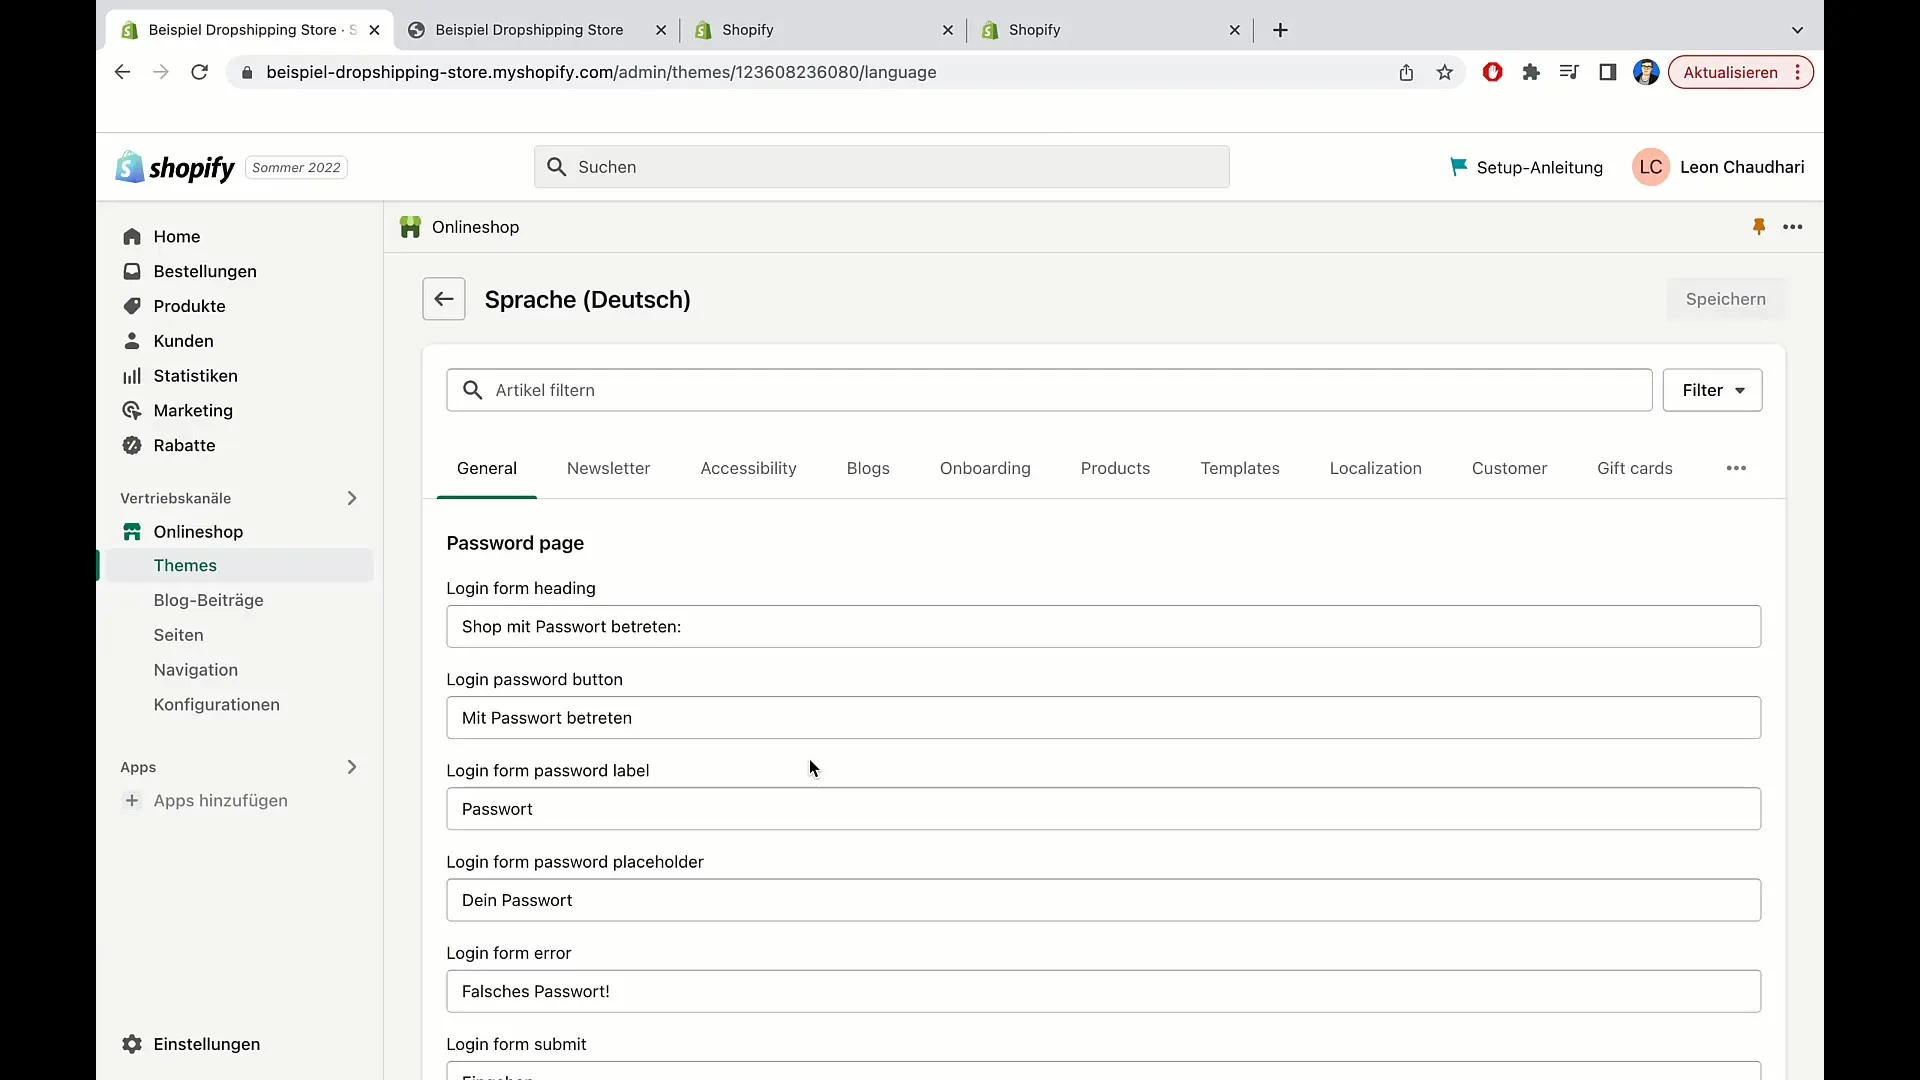Click plus icon beside Apps hinzufügen
The width and height of the screenshot is (1920, 1080).
pos(132,800)
